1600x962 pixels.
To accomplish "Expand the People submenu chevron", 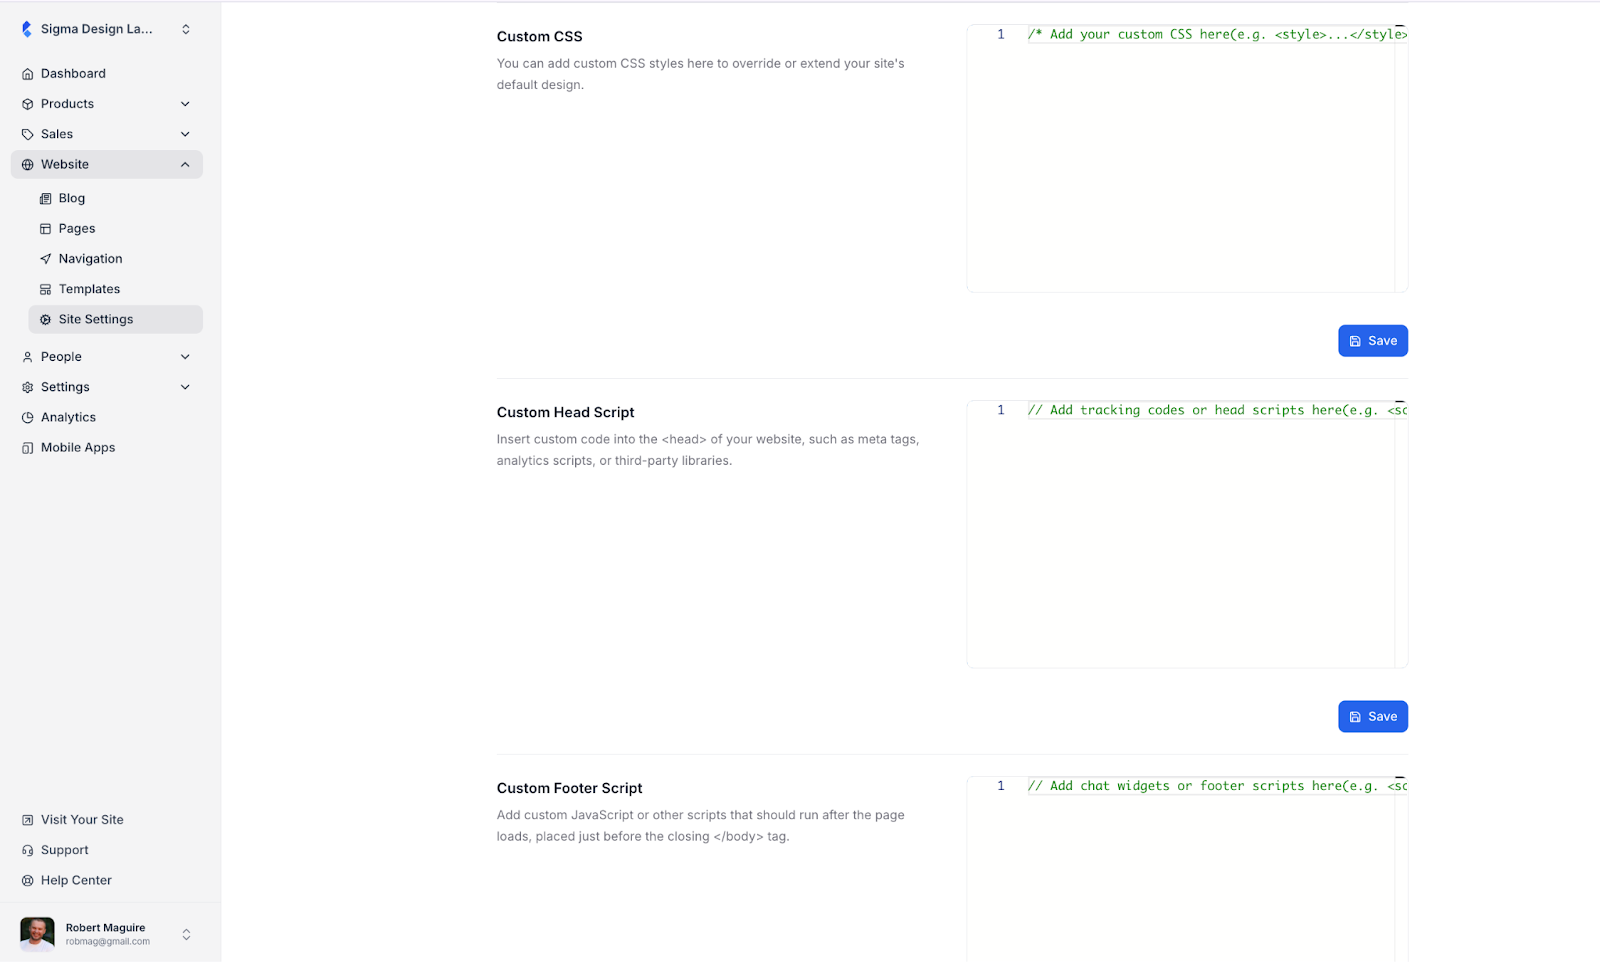I will click(185, 357).
